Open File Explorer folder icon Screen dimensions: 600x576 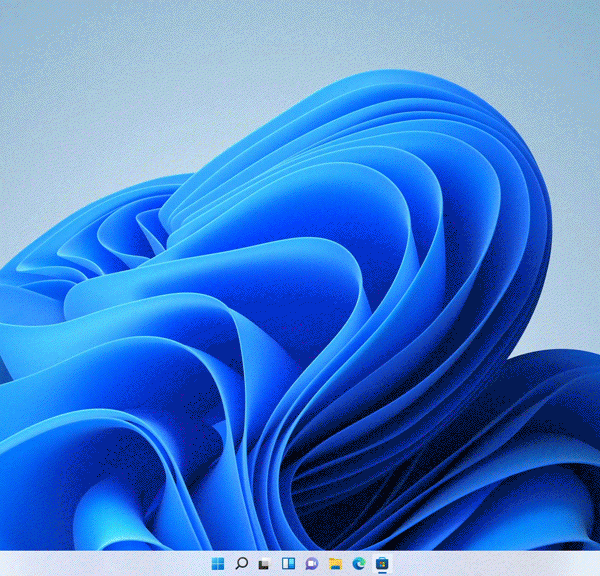(335, 564)
